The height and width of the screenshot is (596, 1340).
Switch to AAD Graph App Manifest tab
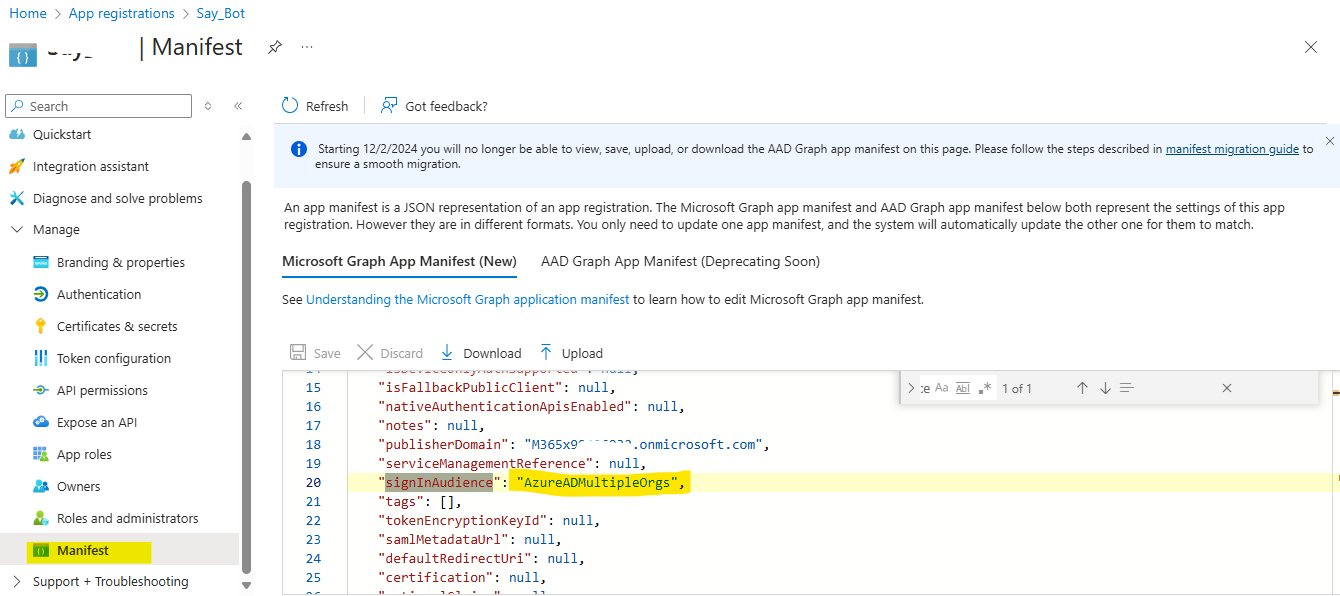pyautogui.click(x=680, y=261)
